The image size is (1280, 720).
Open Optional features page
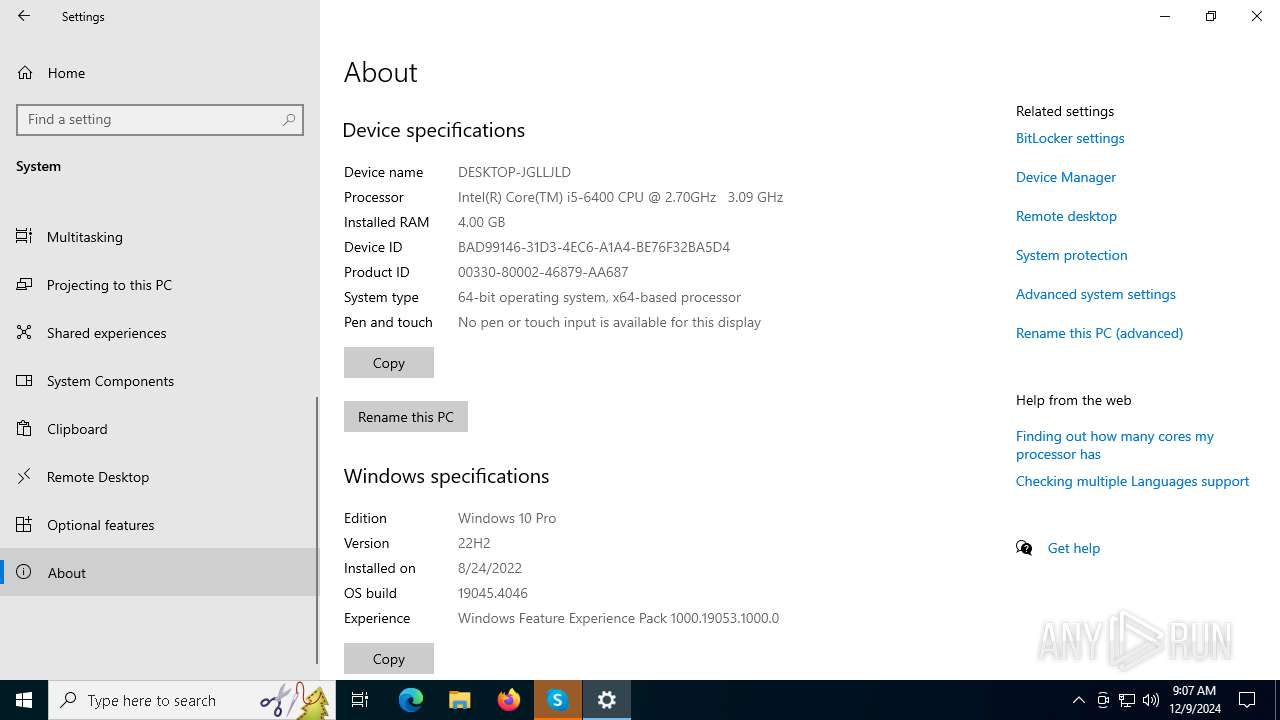tap(160, 524)
